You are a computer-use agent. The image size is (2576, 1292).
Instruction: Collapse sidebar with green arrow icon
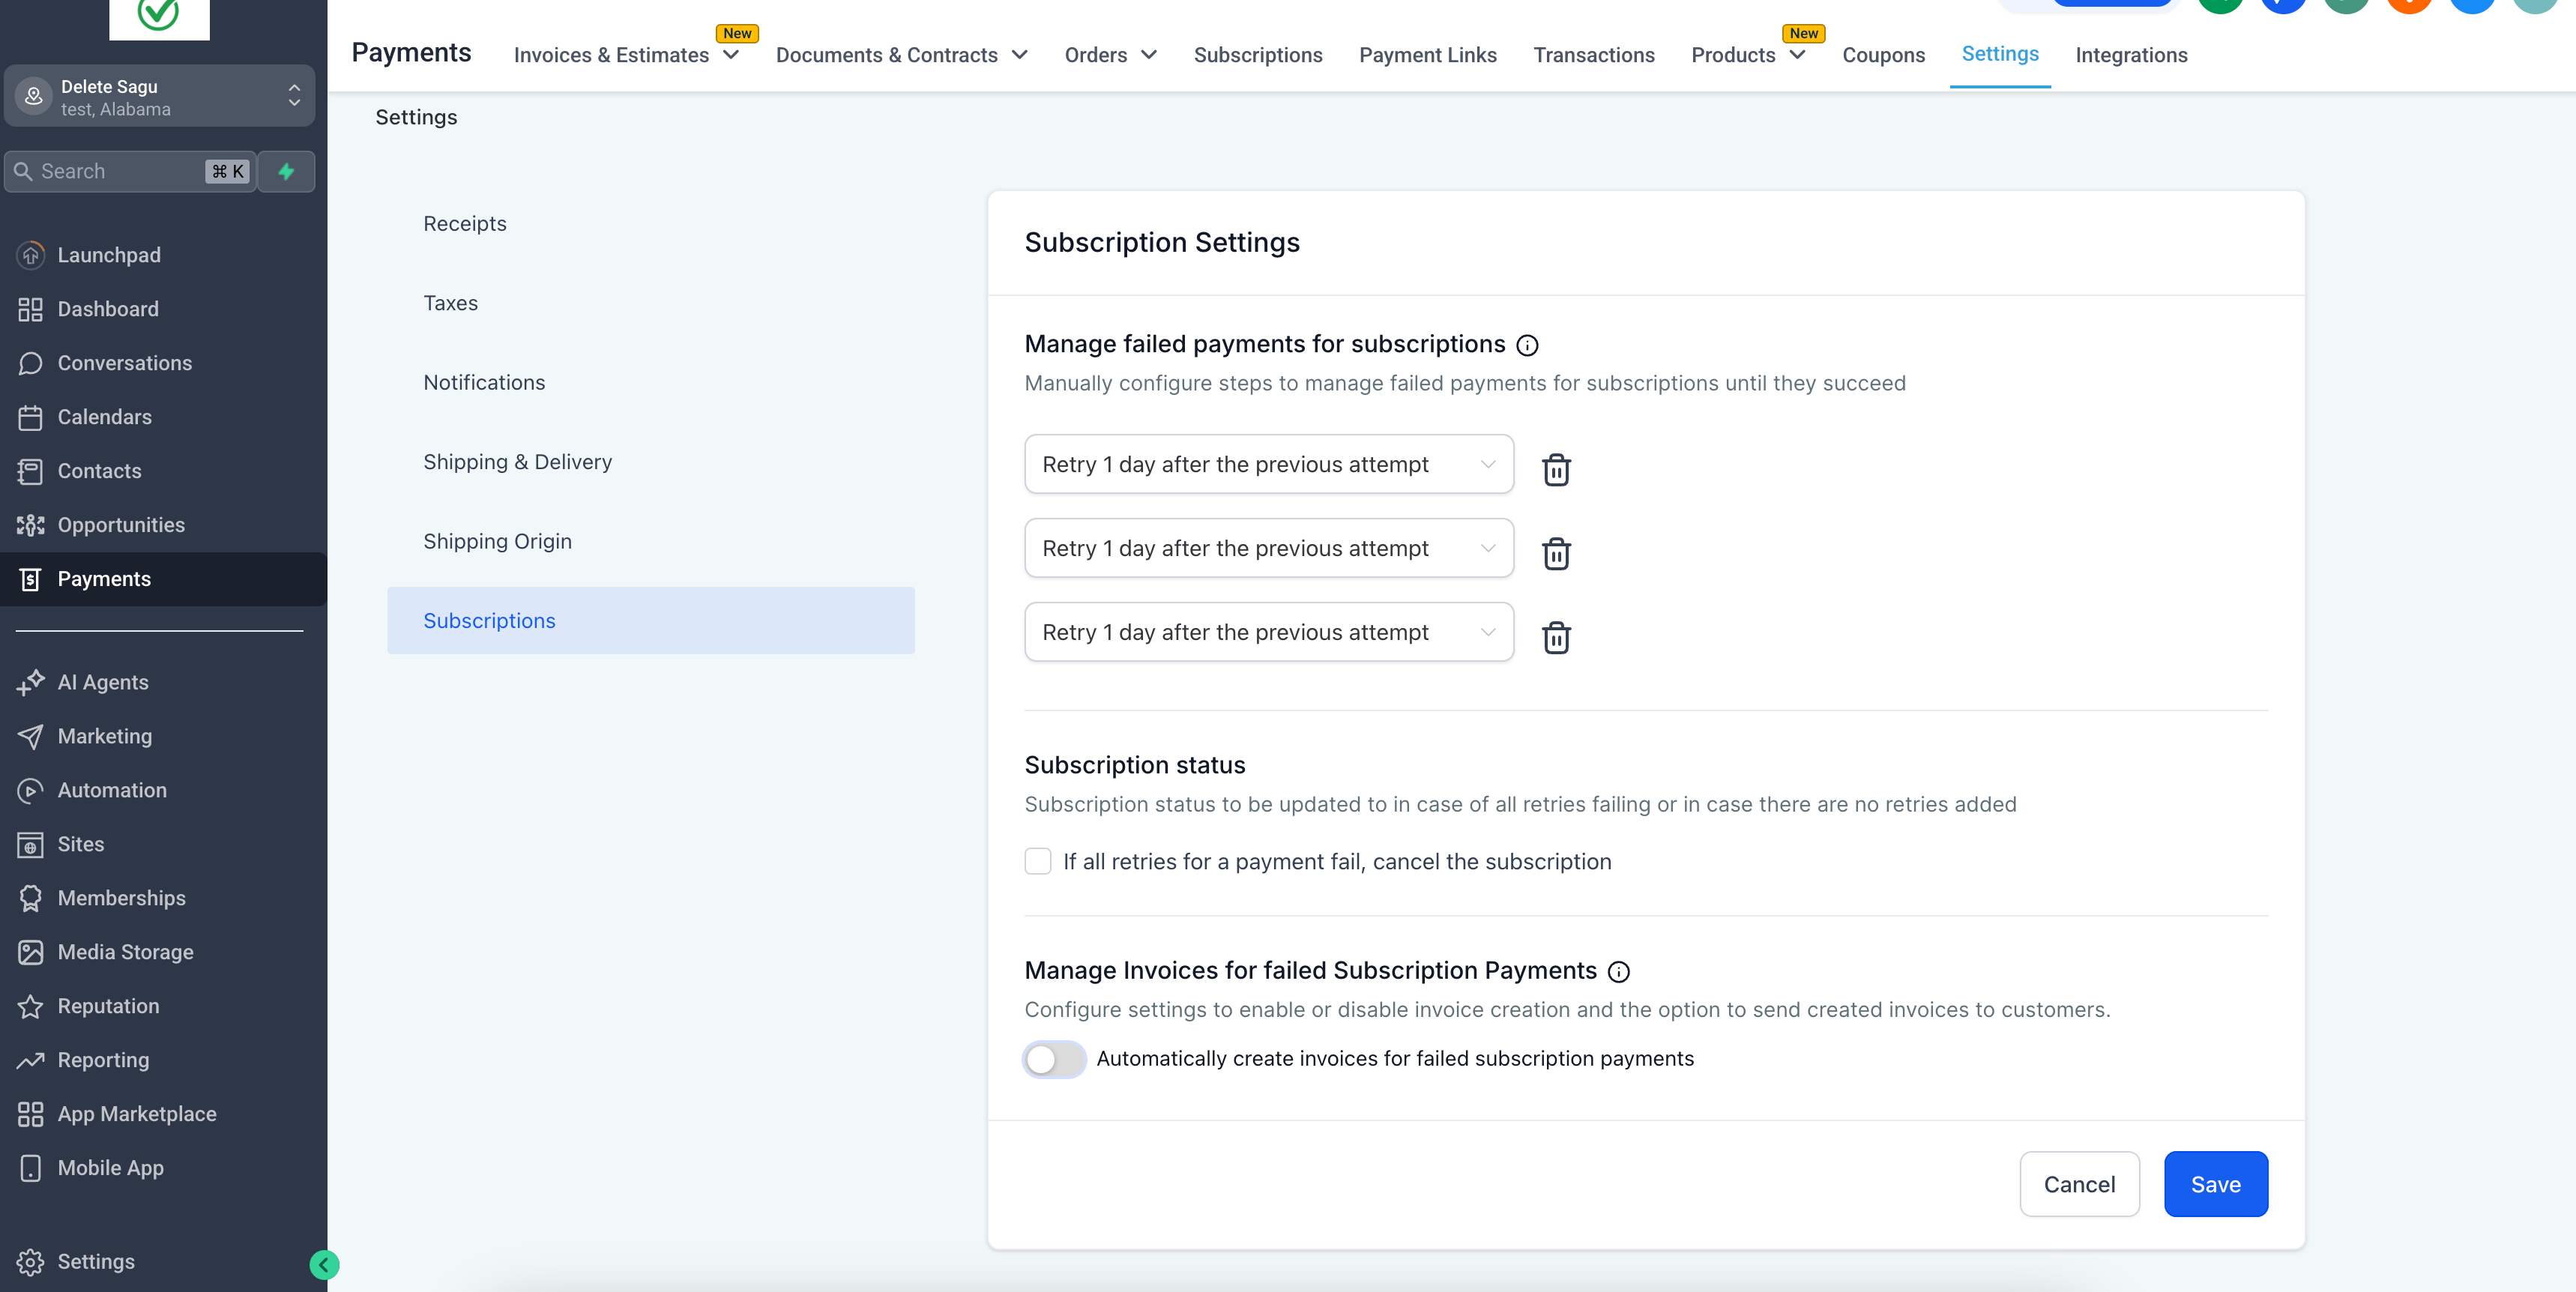coord(324,1265)
